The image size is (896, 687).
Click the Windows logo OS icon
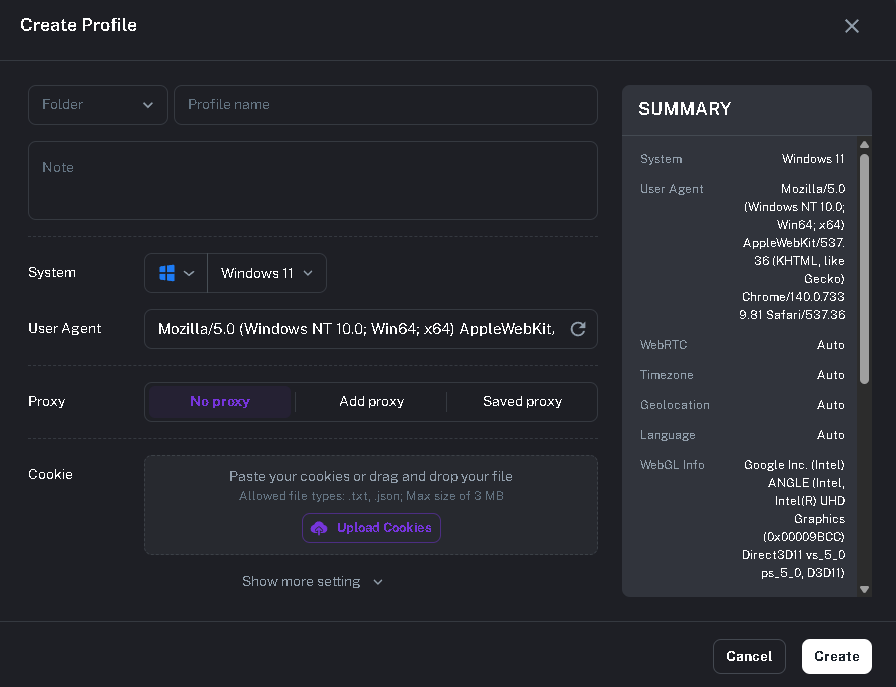coord(167,273)
